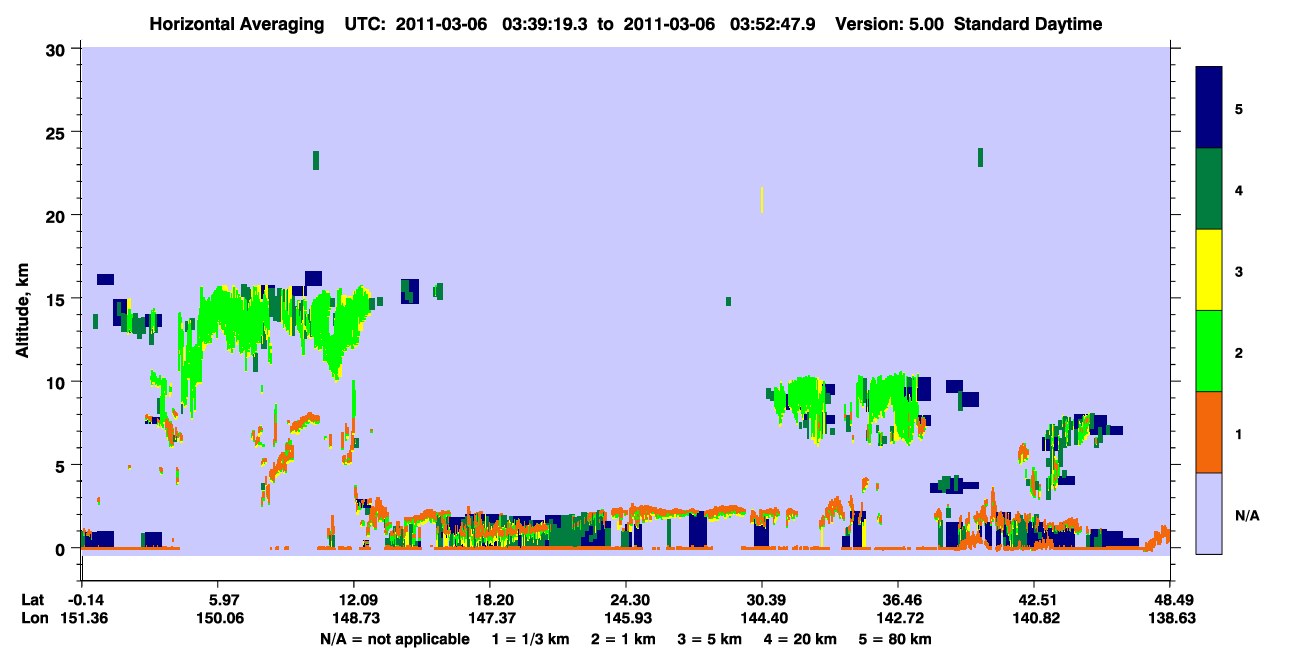This screenshot has width=1300, height=667.
Task: Click the lavender N/A colorbar segment
Action: tap(1209, 513)
